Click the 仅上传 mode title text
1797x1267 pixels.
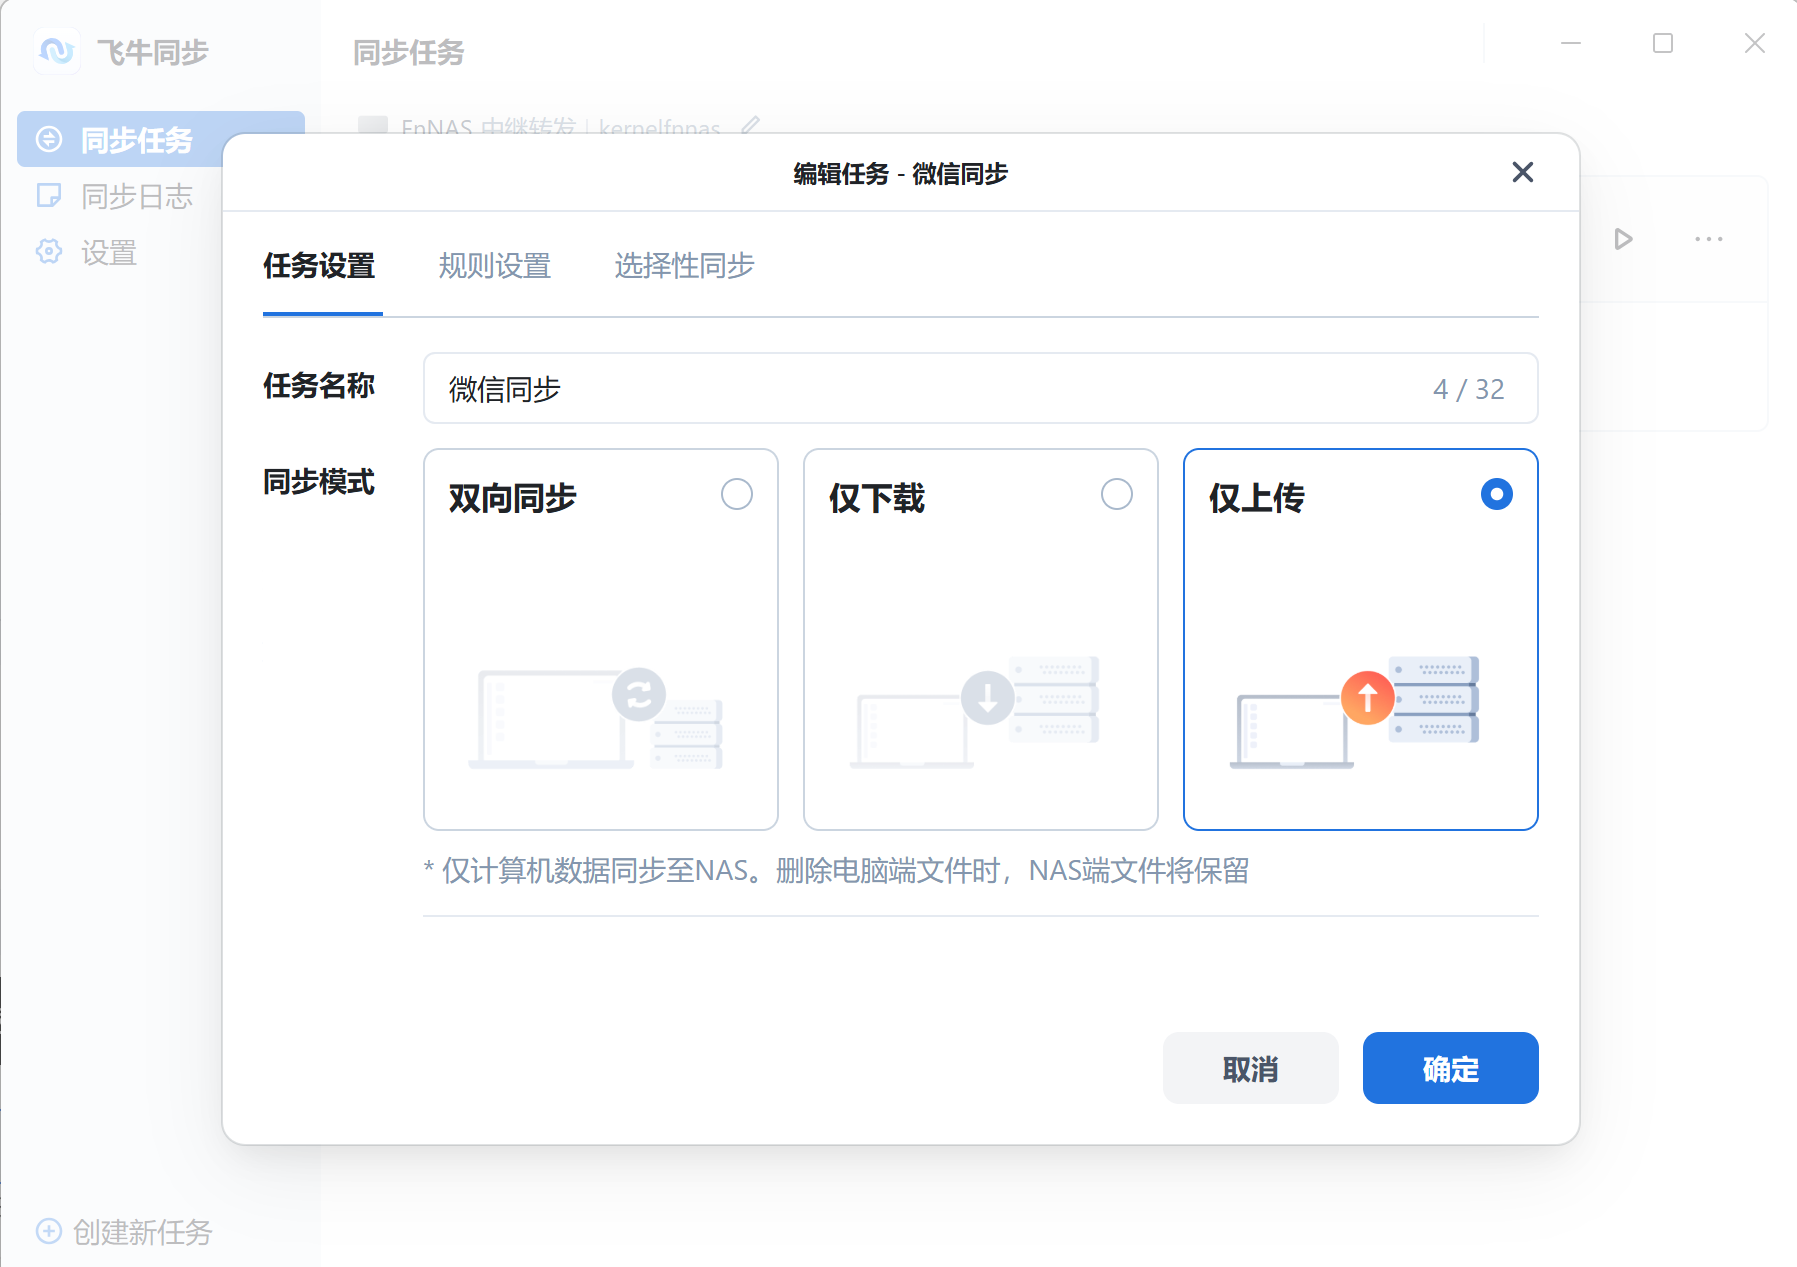1257,498
